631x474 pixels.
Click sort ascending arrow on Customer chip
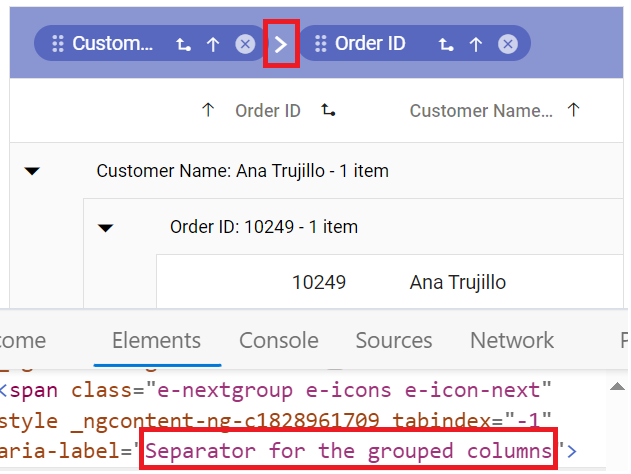[x=213, y=44]
